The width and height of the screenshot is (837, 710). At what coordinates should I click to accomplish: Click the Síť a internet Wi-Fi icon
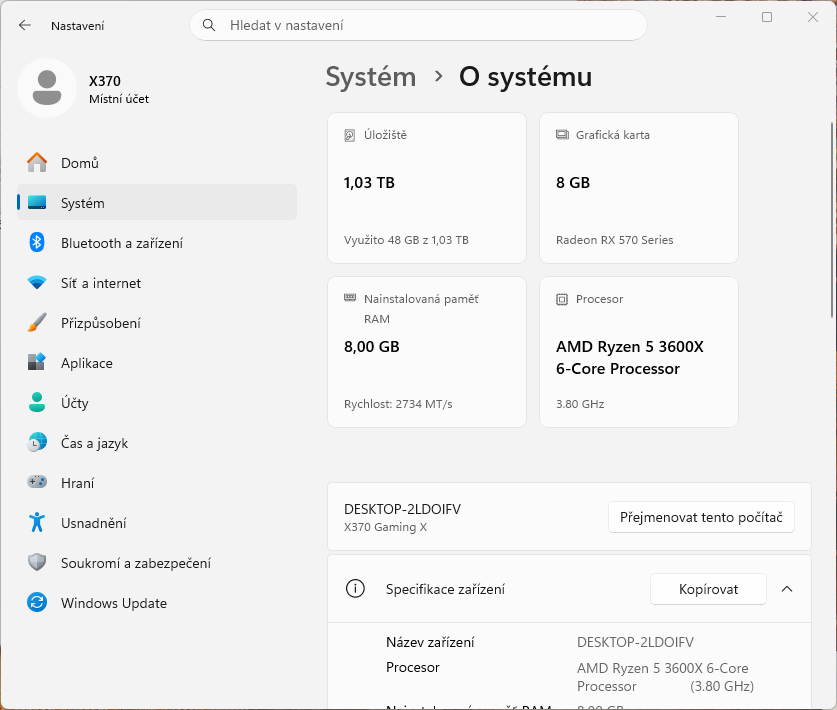click(37, 283)
